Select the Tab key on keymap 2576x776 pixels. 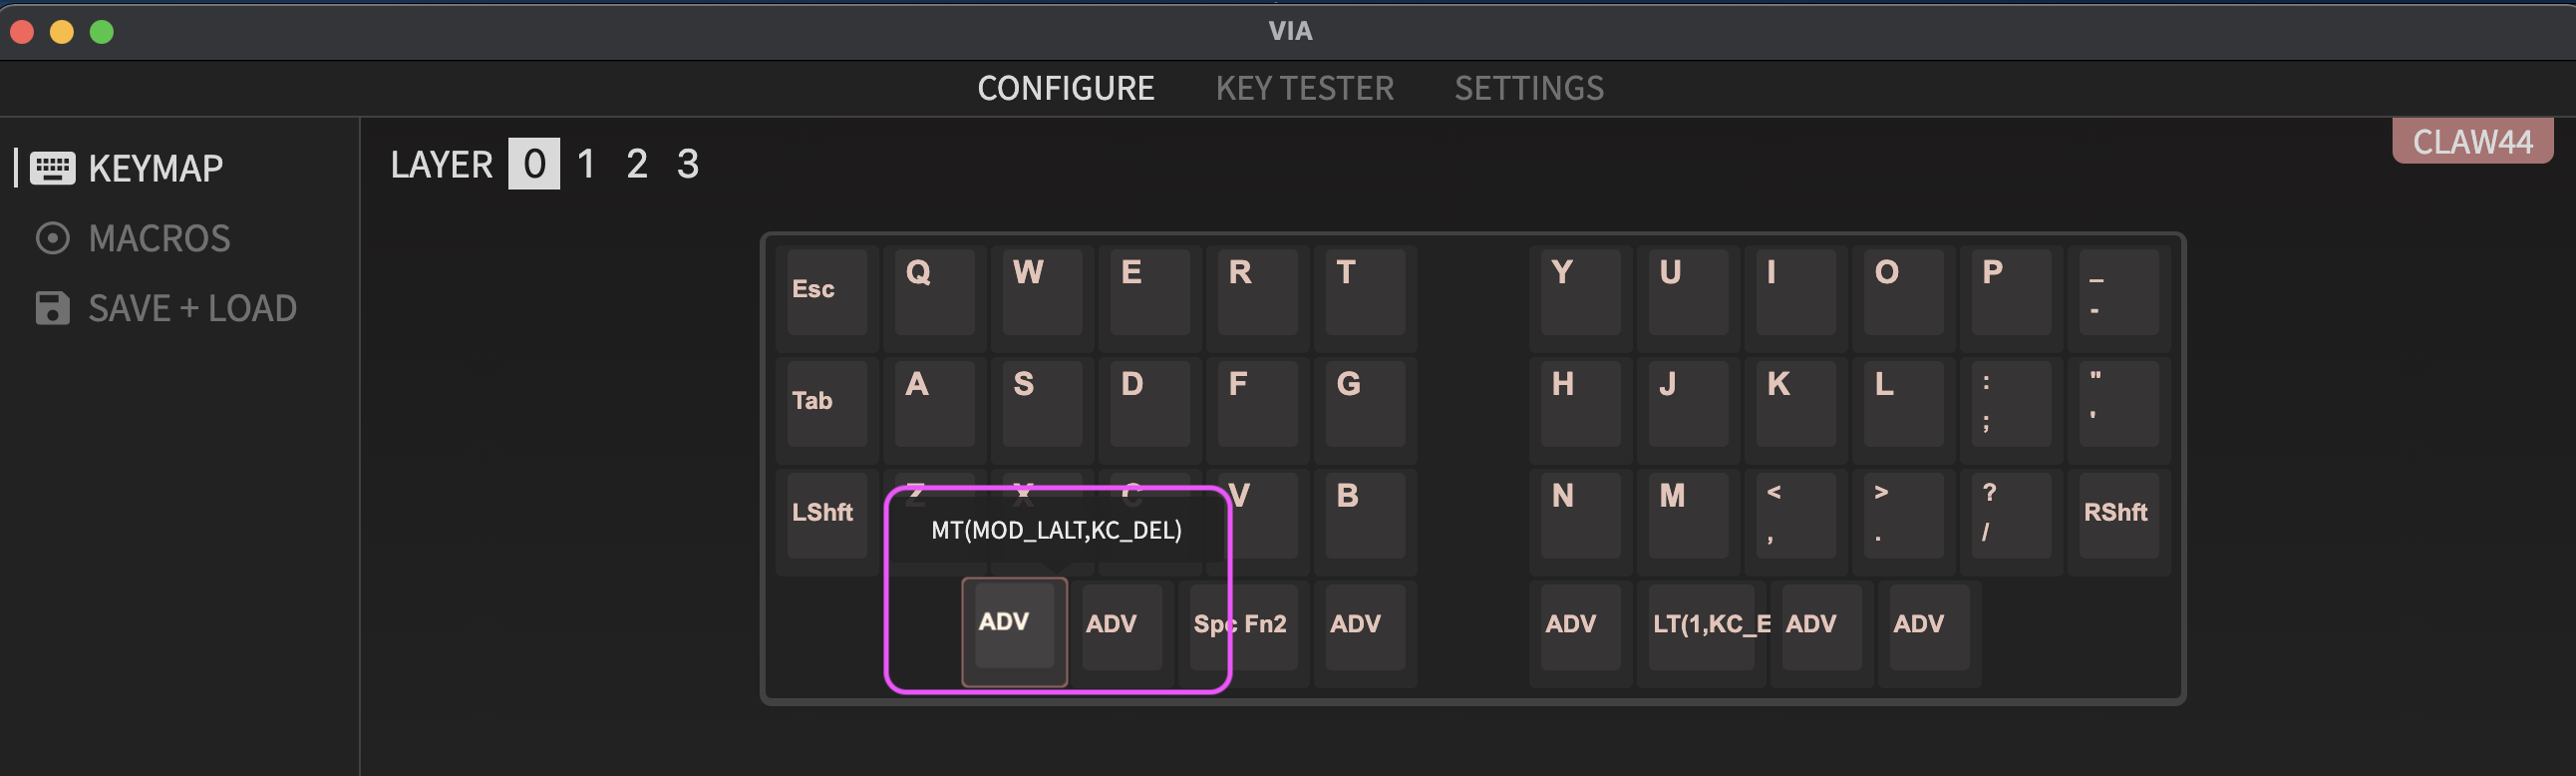[x=826, y=403]
